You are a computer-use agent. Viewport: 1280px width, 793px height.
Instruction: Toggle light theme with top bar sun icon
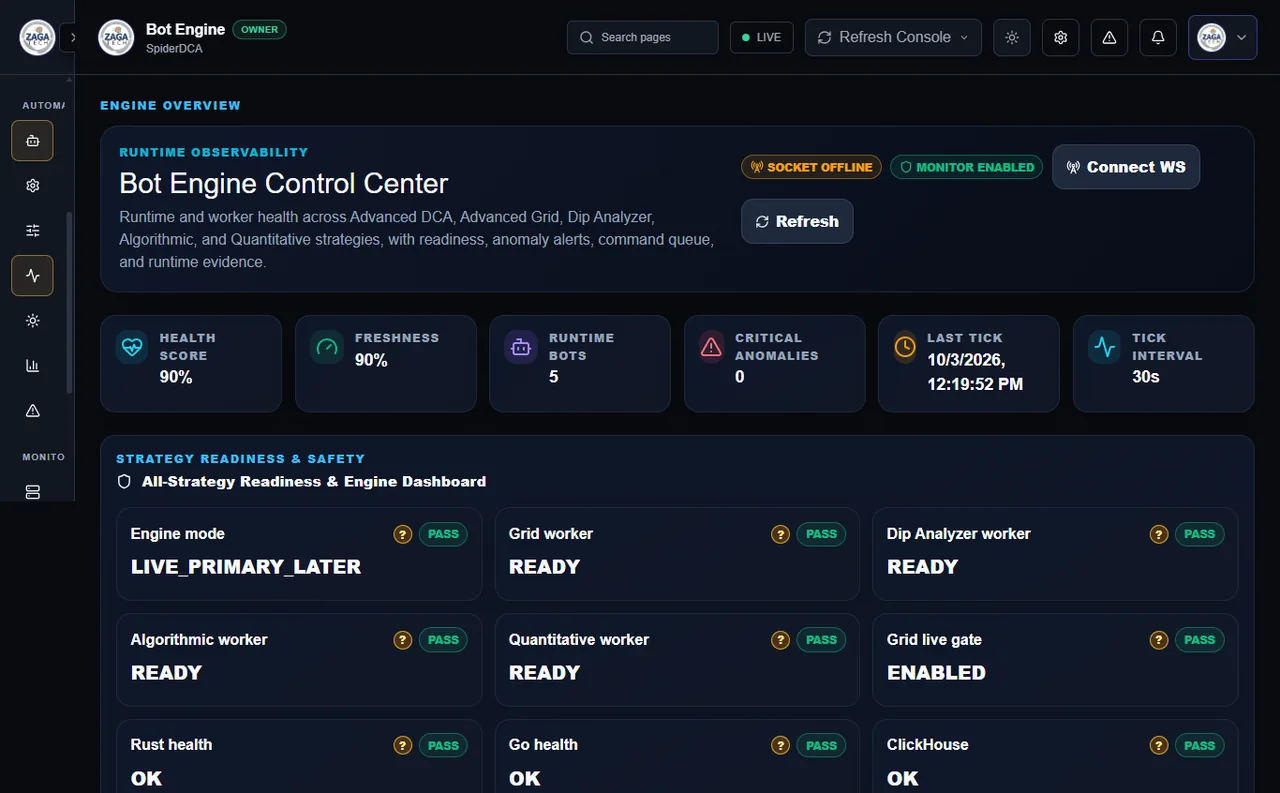pyautogui.click(x=1012, y=37)
